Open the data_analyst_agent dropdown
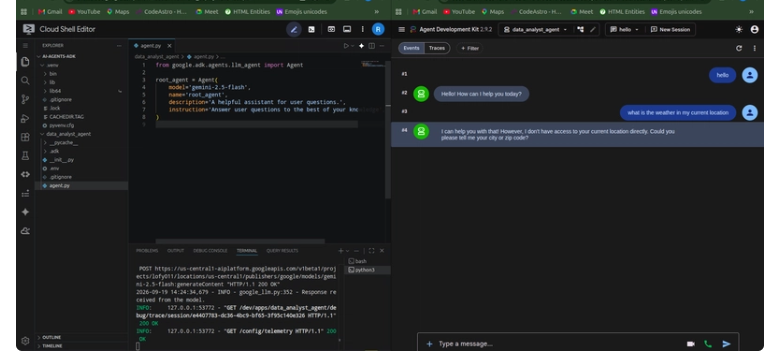Viewport: 781px width, 364px height. 535,29
